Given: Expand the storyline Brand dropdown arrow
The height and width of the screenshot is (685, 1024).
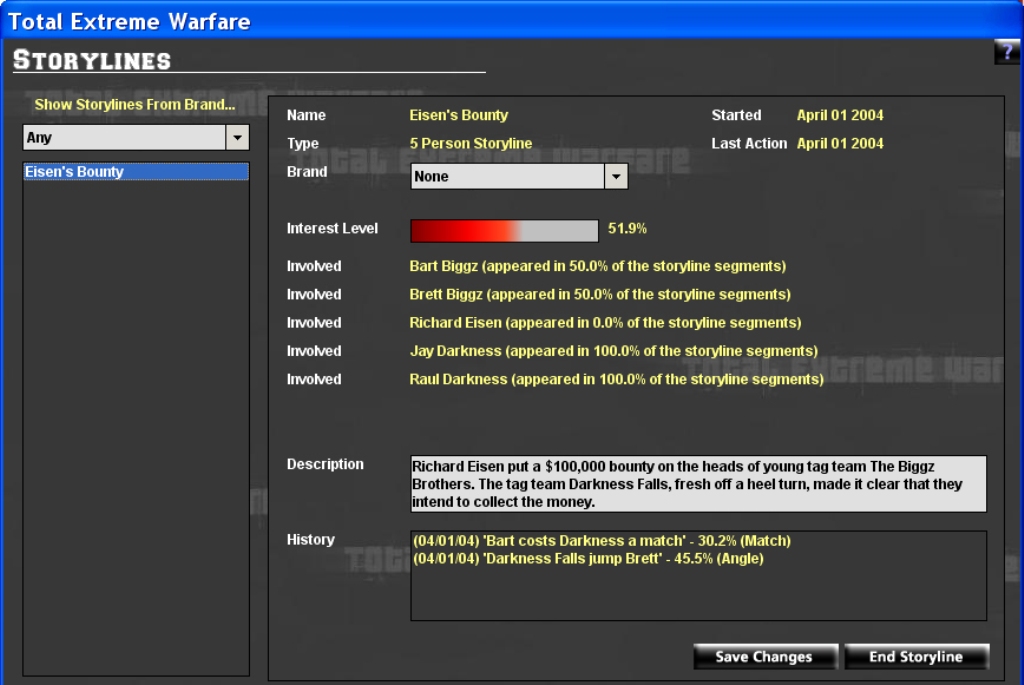Looking at the screenshot, I should pos(616,177).
